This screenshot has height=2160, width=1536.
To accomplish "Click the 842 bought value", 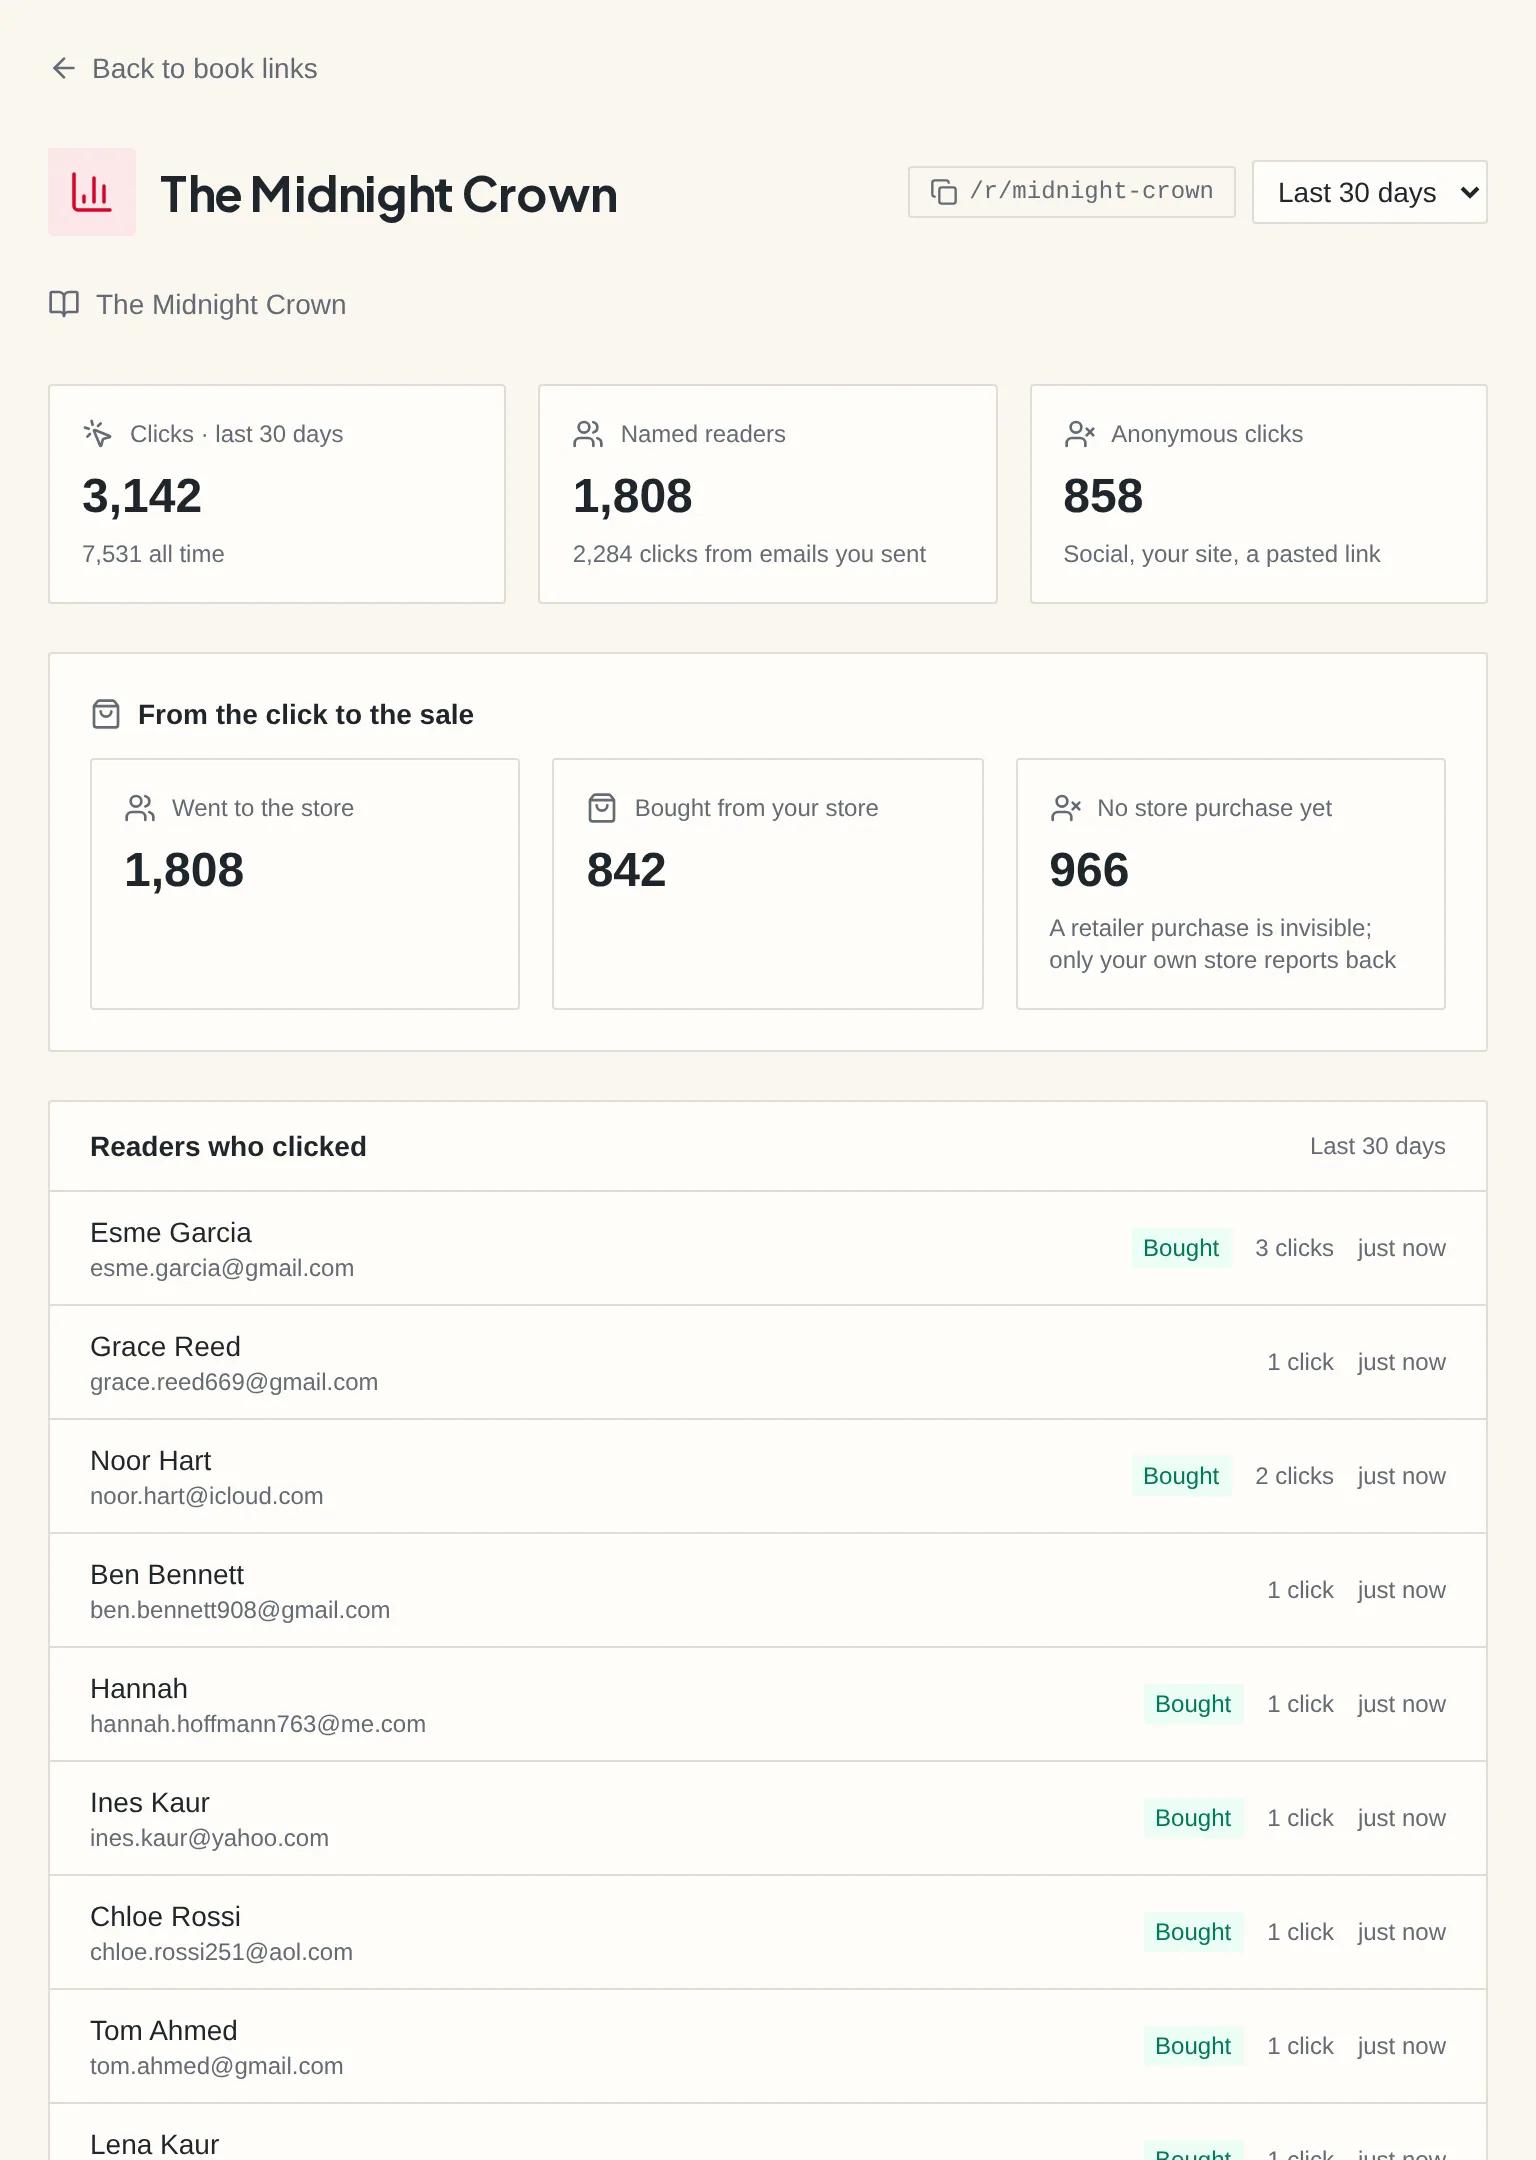I will (626, 870).
